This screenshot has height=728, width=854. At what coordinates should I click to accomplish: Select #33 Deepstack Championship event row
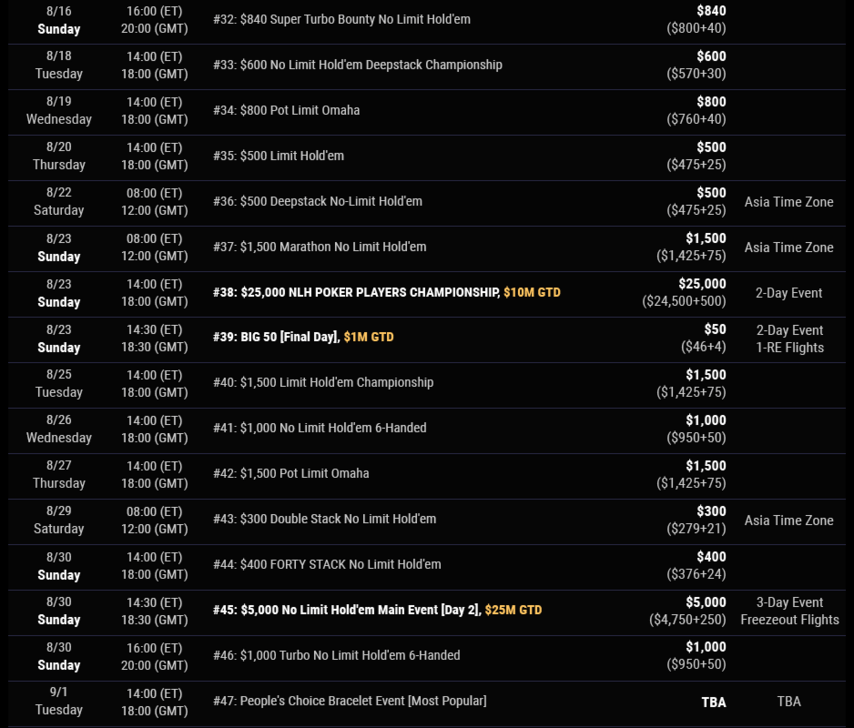coord(357,65)
